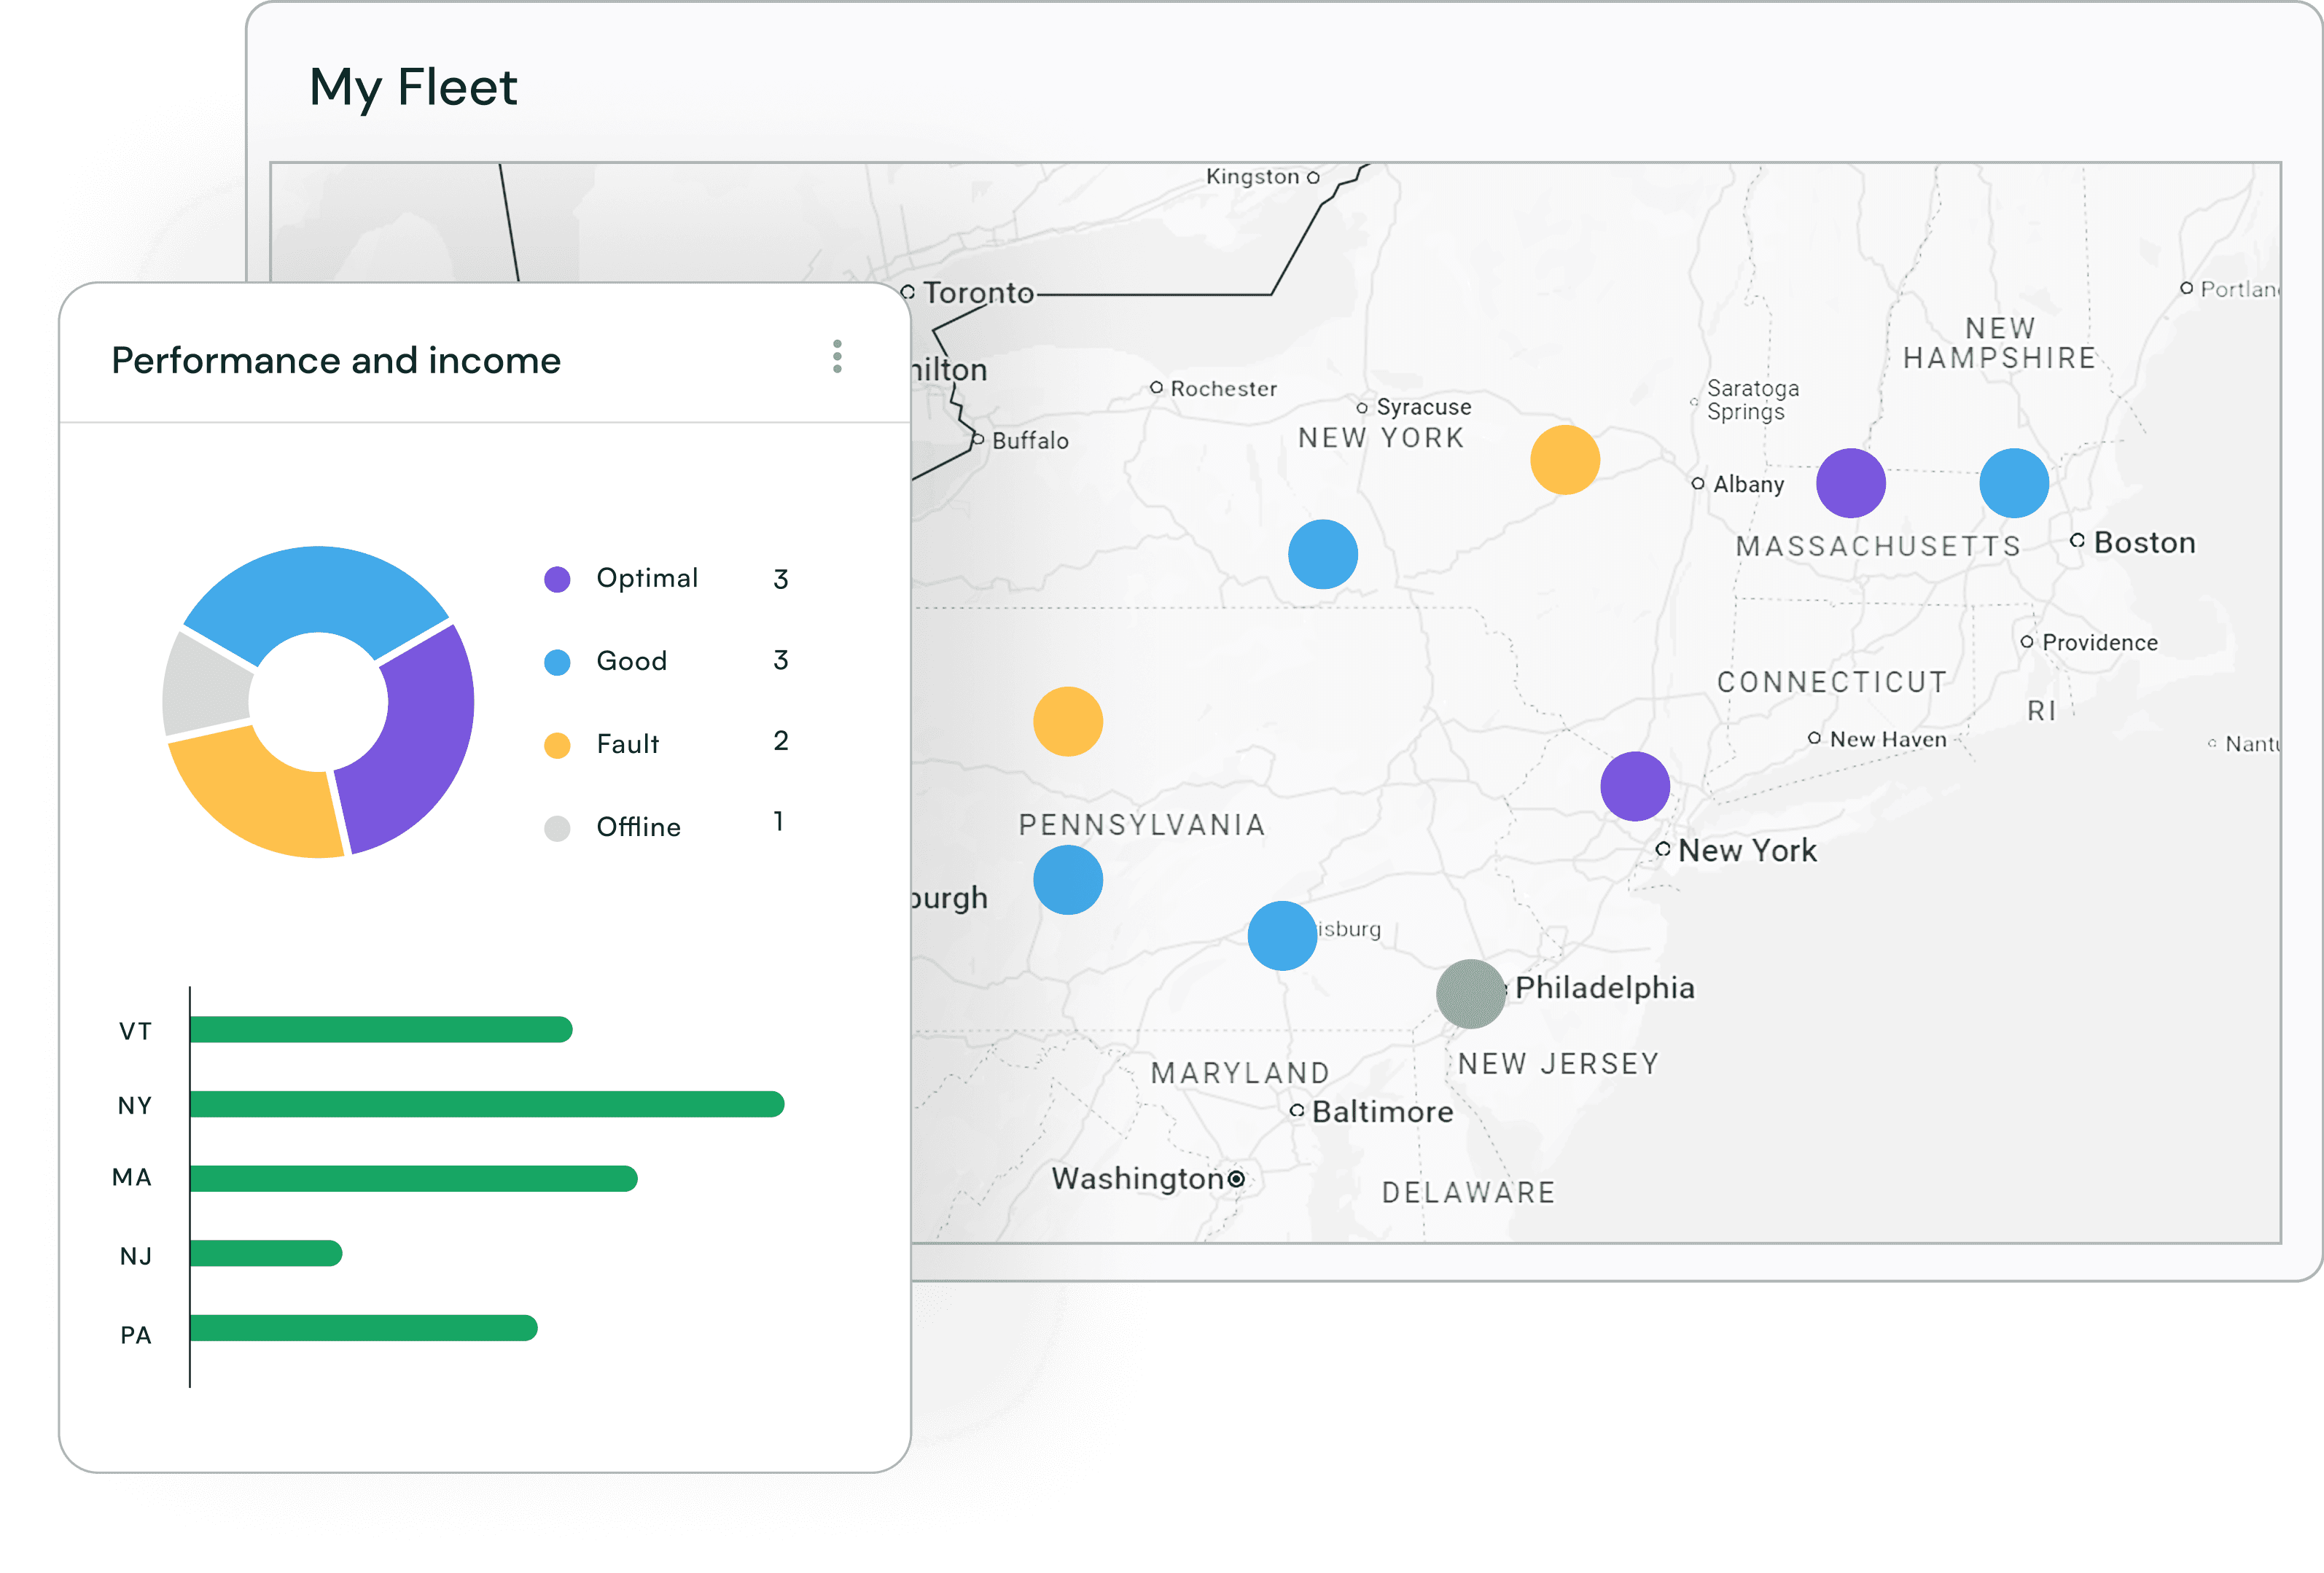Select the blue marker below New York label

[x=1322, y=554]
